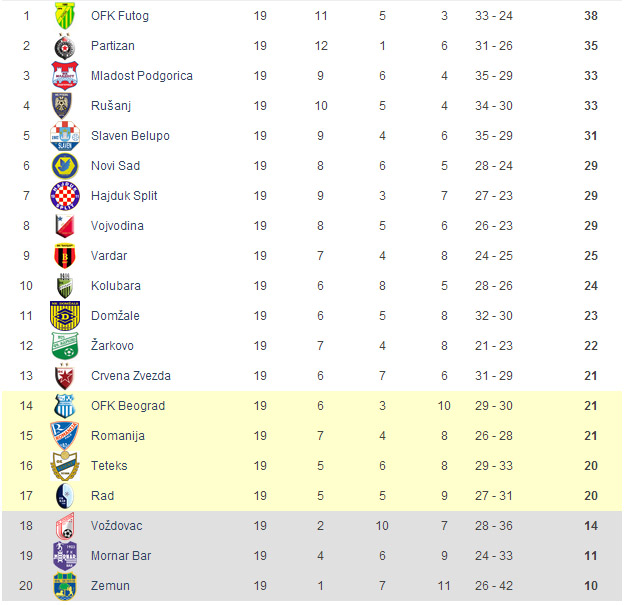Click the Domžale yellow-blue crest

point(65,315)
